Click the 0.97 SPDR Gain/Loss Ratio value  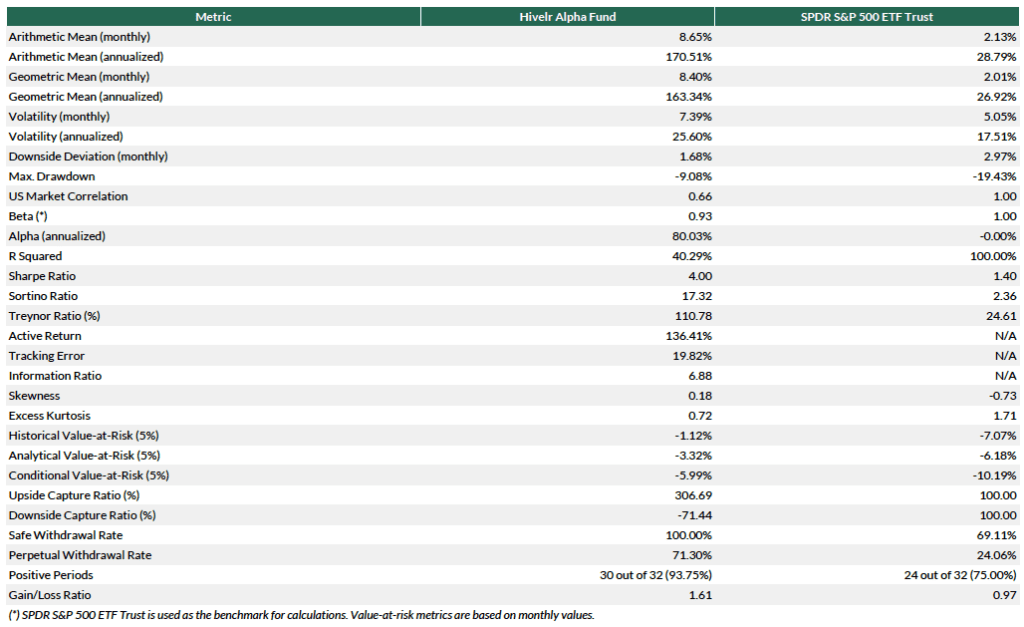pos(1004,595)
